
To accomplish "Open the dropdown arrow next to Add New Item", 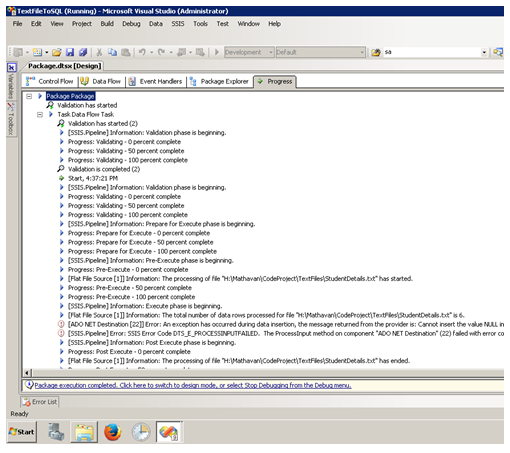I will [46, 52].
